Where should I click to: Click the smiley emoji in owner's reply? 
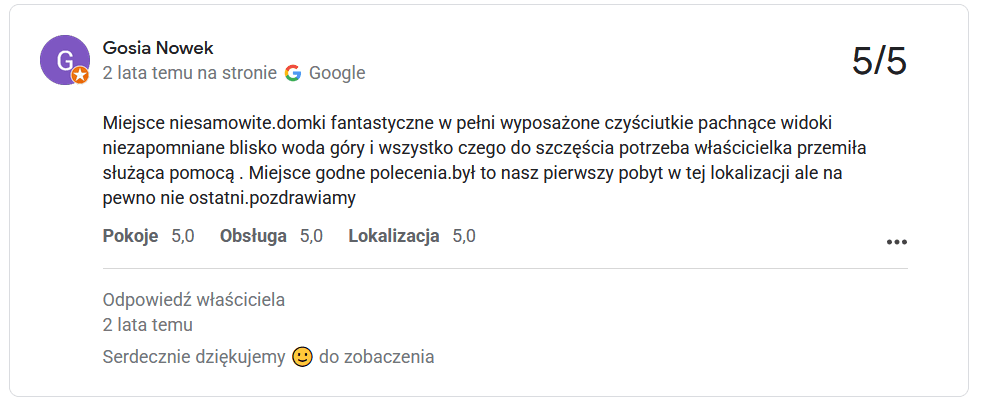[302, 357]
